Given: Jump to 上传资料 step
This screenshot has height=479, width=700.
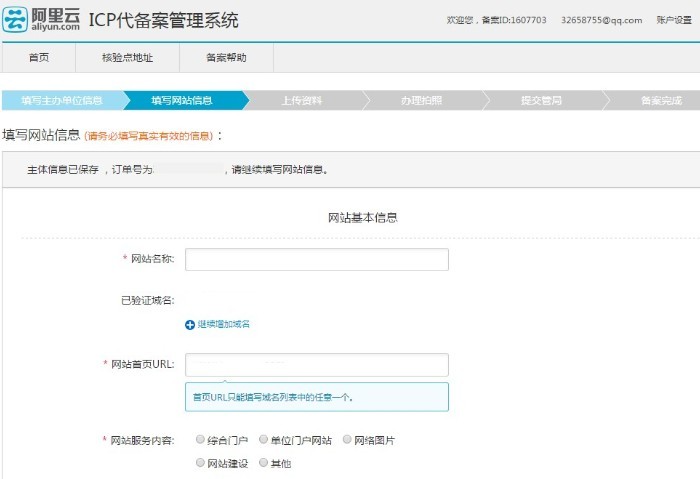Looking at the screenshot, I should [301, 101].
